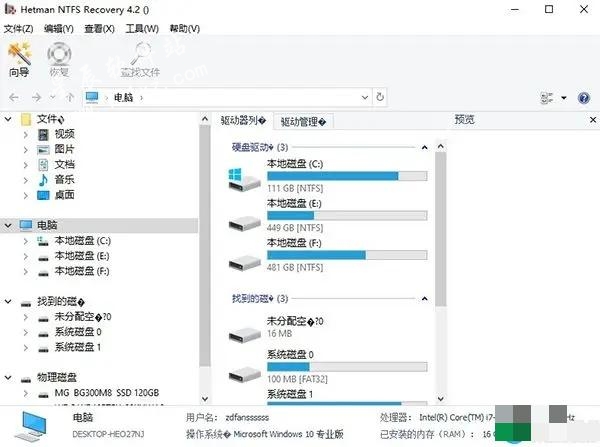Image resolution: width=600 pixels, height=447 pixels.
Task: Click the C: Windows drive icon in list
Action: [x=244, y=179]
